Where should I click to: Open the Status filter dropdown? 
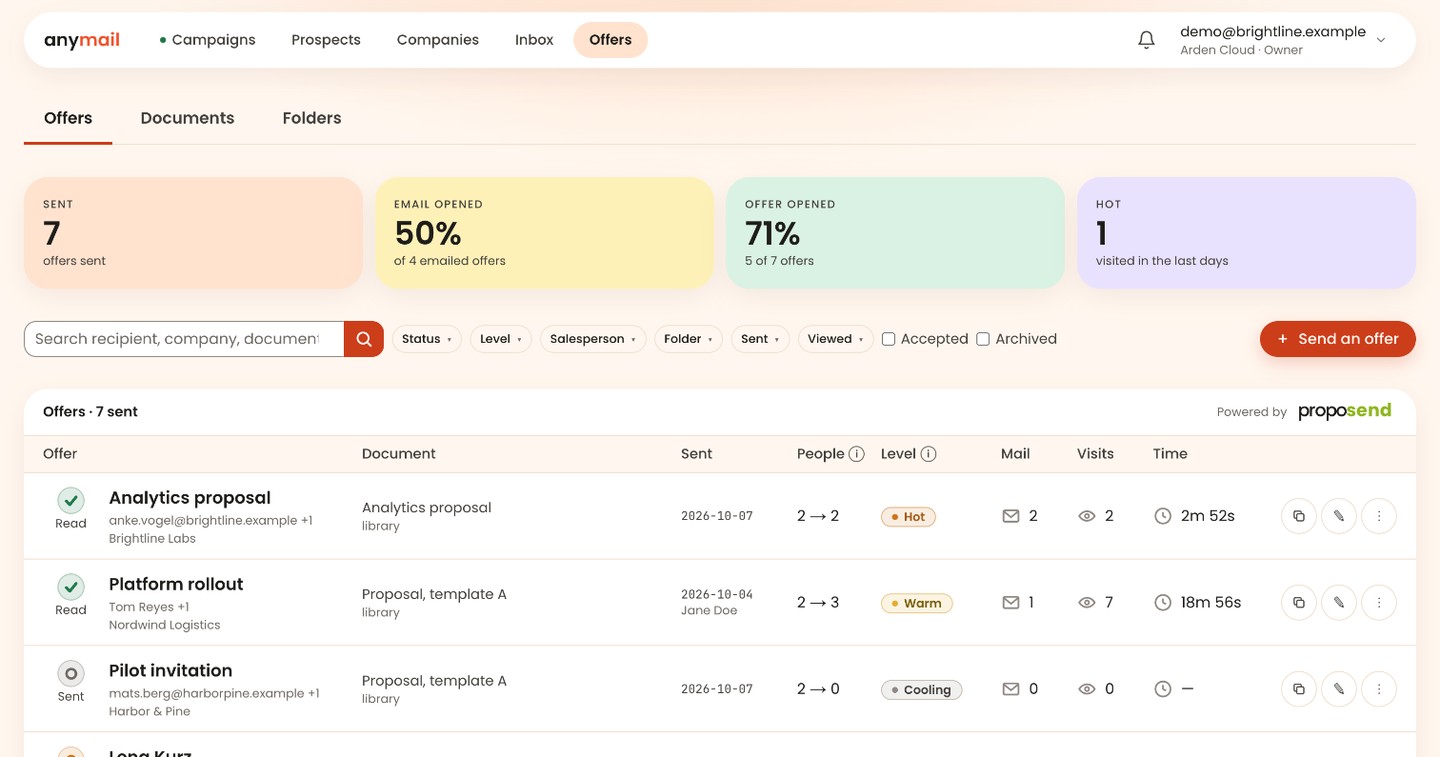(x=427, y=339)
